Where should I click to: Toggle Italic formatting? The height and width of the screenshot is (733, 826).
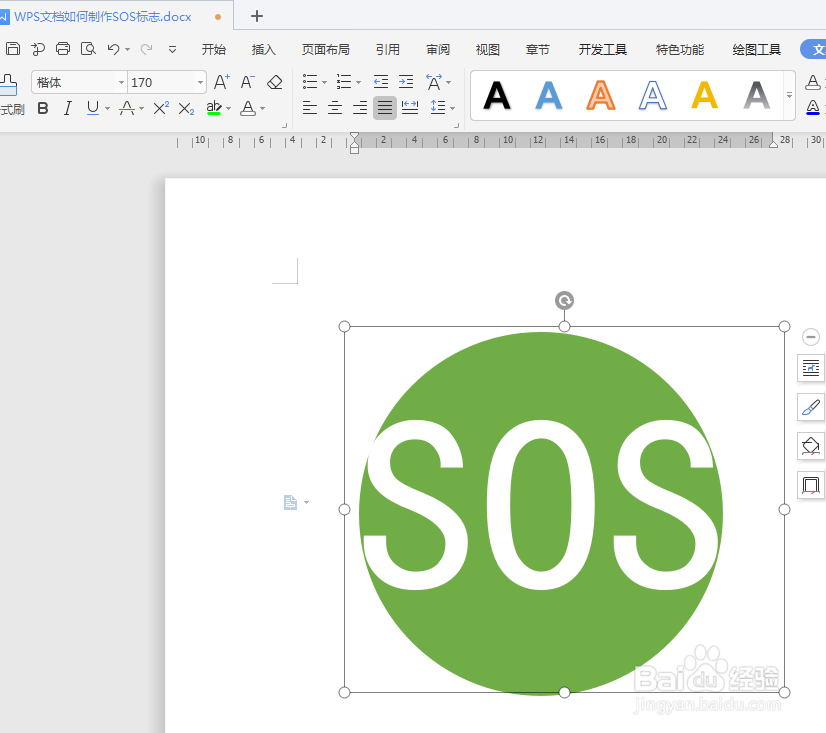tap(67, 109)
